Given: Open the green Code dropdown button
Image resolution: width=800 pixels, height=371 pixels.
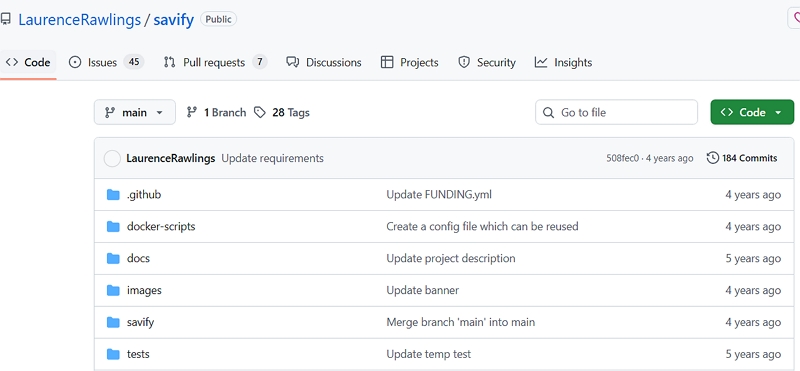Looking at the screenshot, I should (x=752, y=112).
